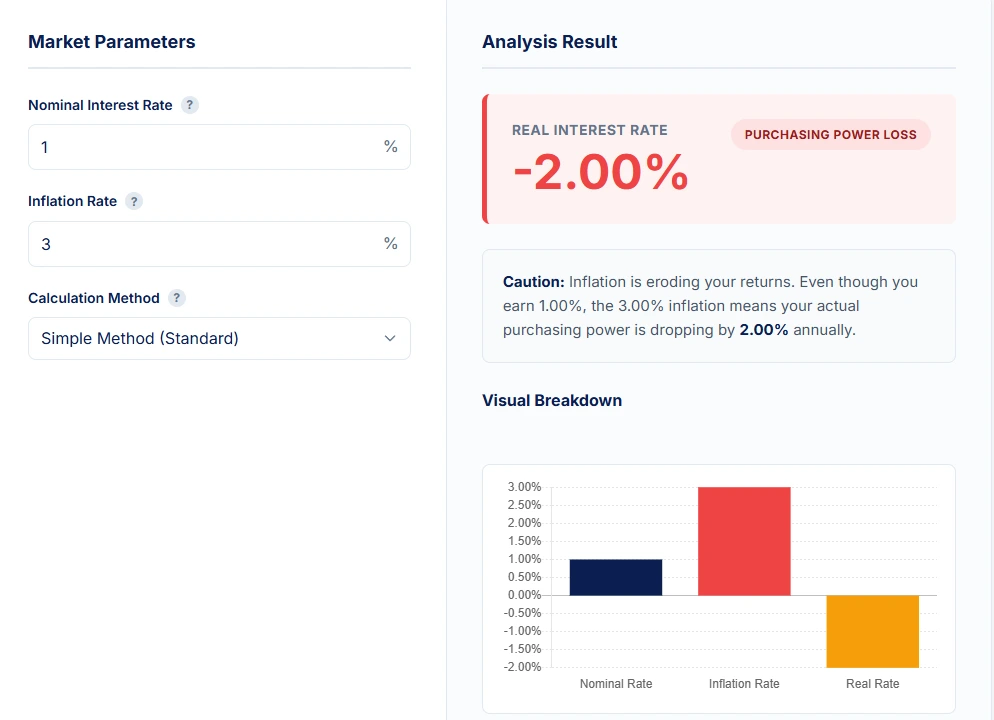Open the Simple Method (Standard) dropdown
The width and height of the screenshot is (994, 720).
219,338
